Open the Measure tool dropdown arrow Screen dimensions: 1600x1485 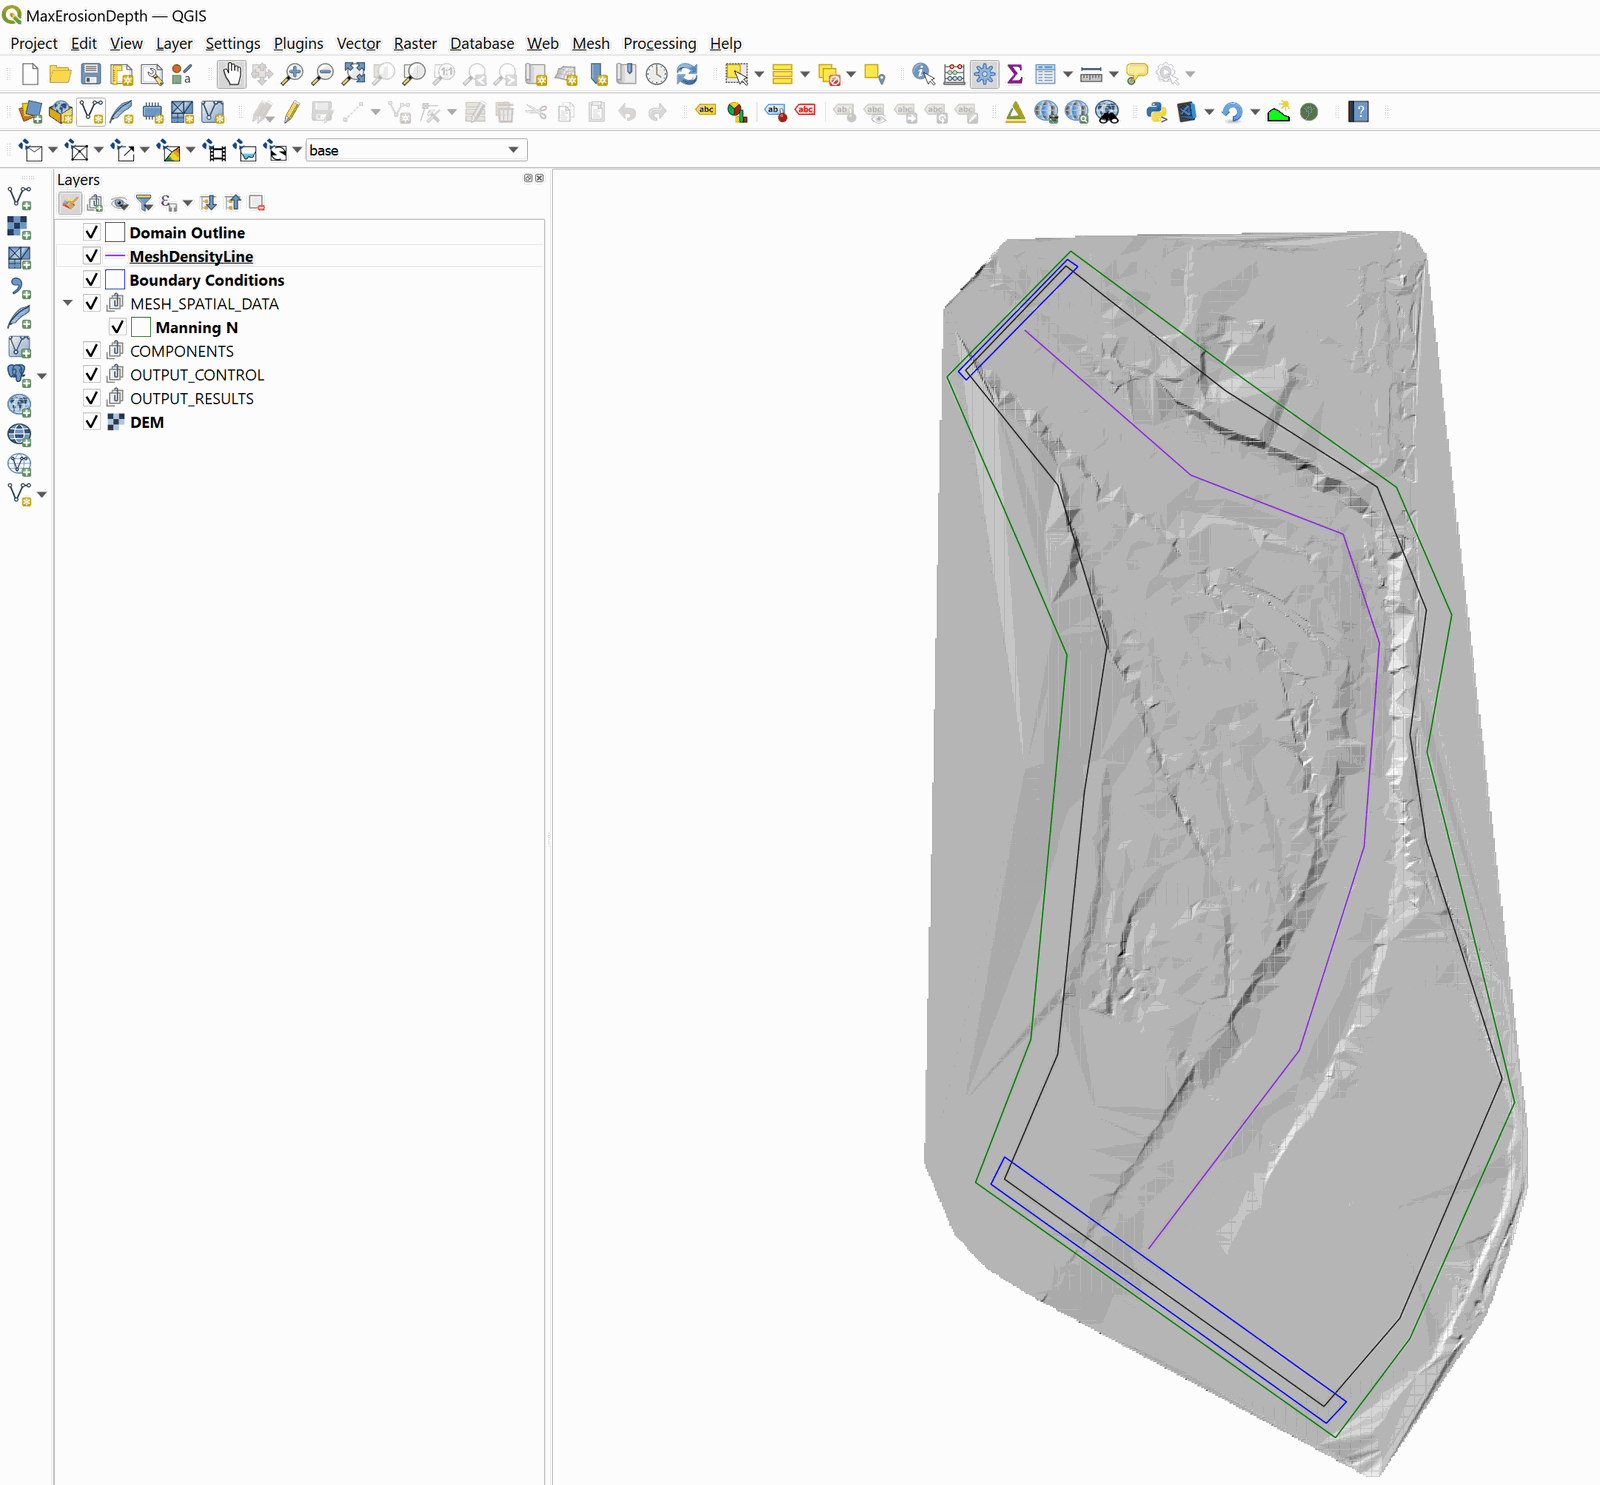pos(1113,74)
